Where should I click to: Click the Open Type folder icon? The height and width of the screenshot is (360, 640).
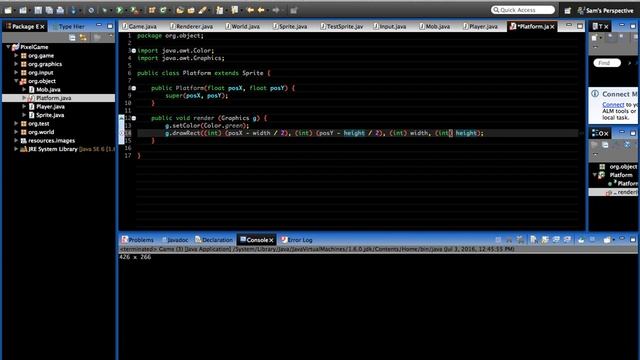[x=180, y=11]
